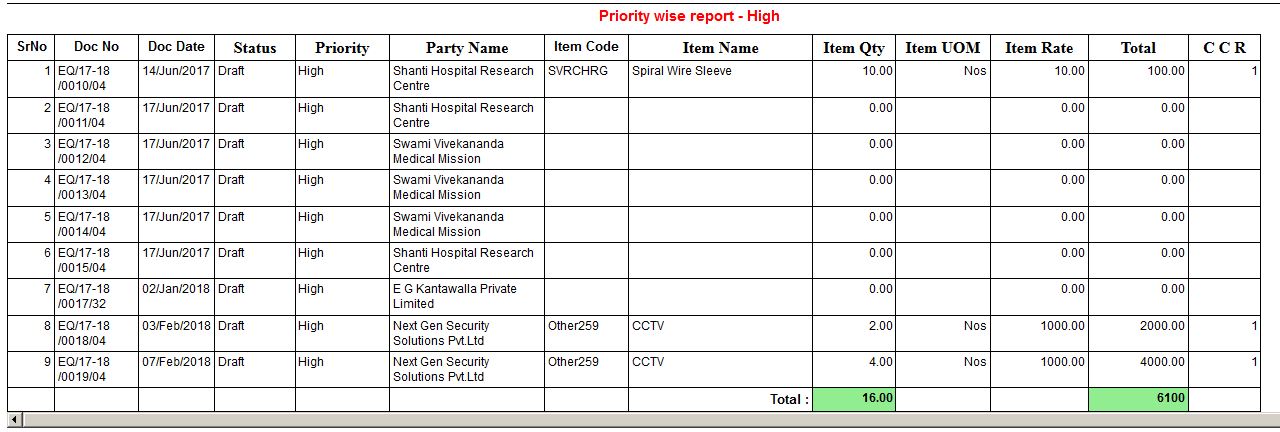The width and height of the screenshot is (1280, 432).
Task: Select the Status column header
Action: [x=254, y=48]
